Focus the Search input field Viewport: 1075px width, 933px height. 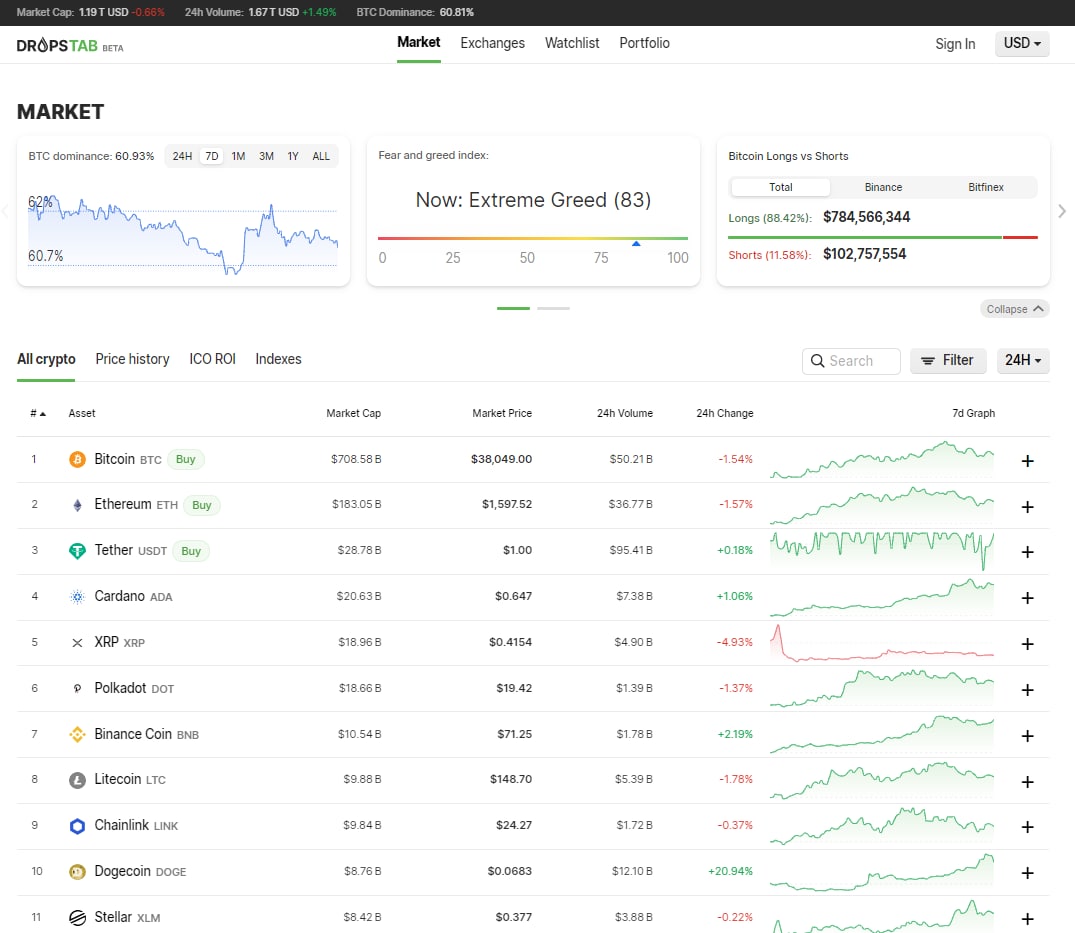(x=851, y=361)
